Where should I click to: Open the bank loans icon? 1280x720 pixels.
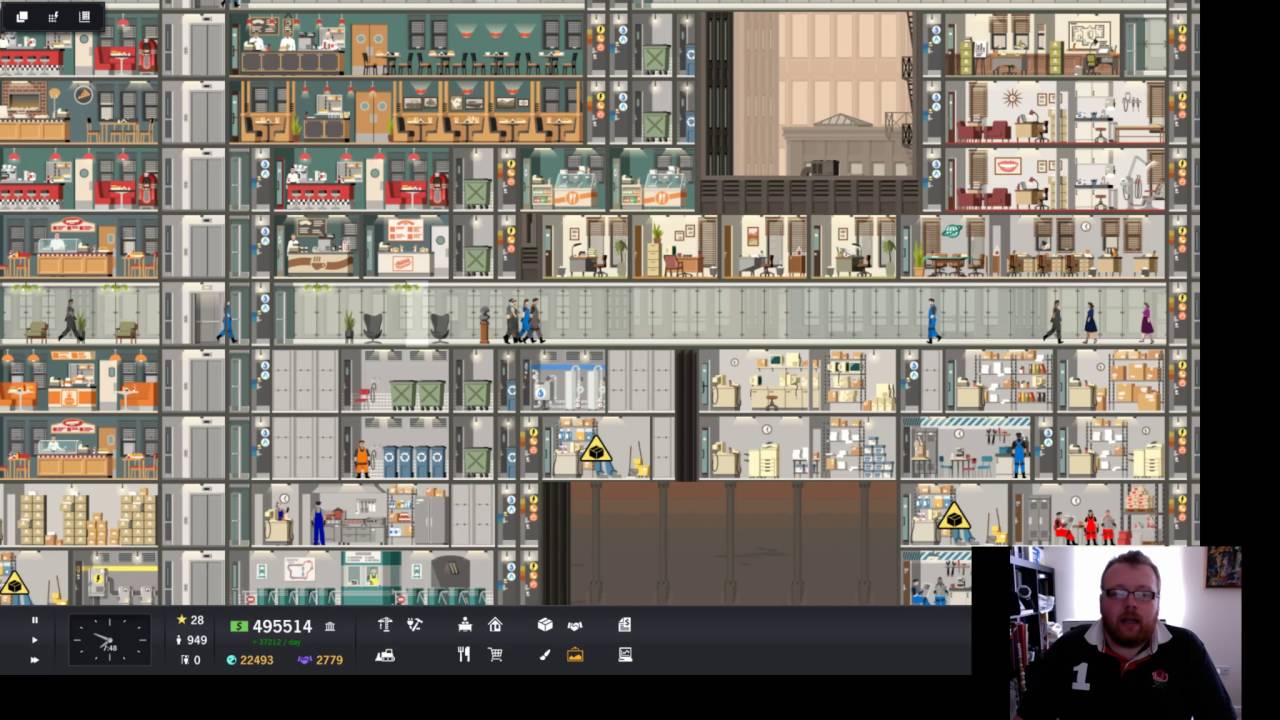(330, 626)
